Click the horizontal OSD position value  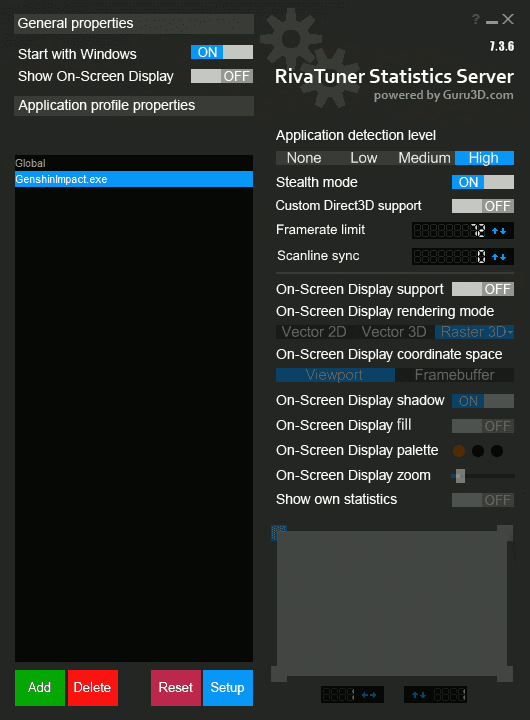[x=338, y=695]
